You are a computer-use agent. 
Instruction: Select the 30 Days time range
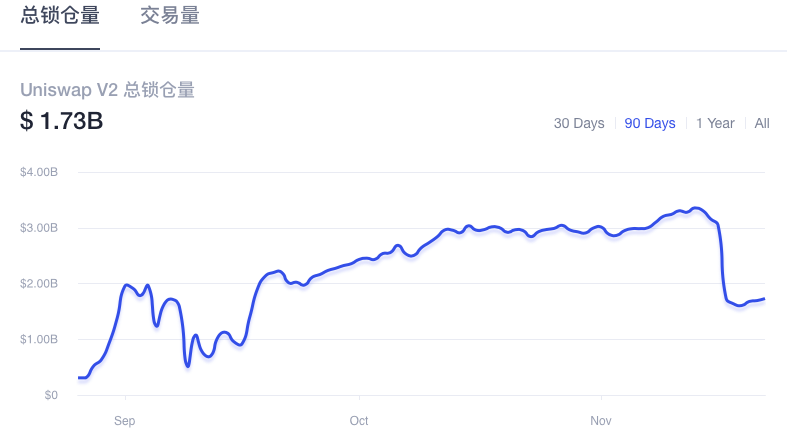(x=579, y=123)
